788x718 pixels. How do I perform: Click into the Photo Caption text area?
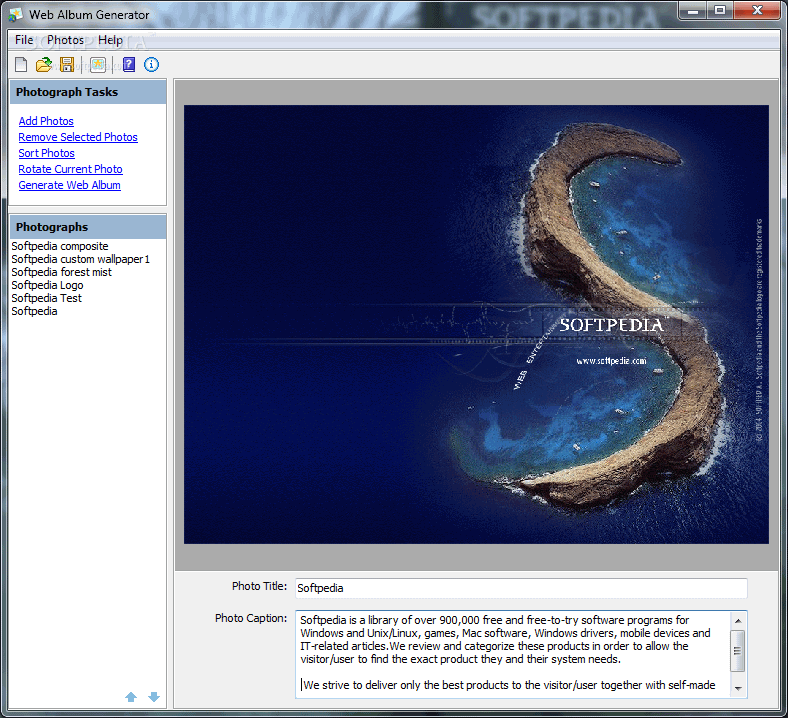[513, 654]
